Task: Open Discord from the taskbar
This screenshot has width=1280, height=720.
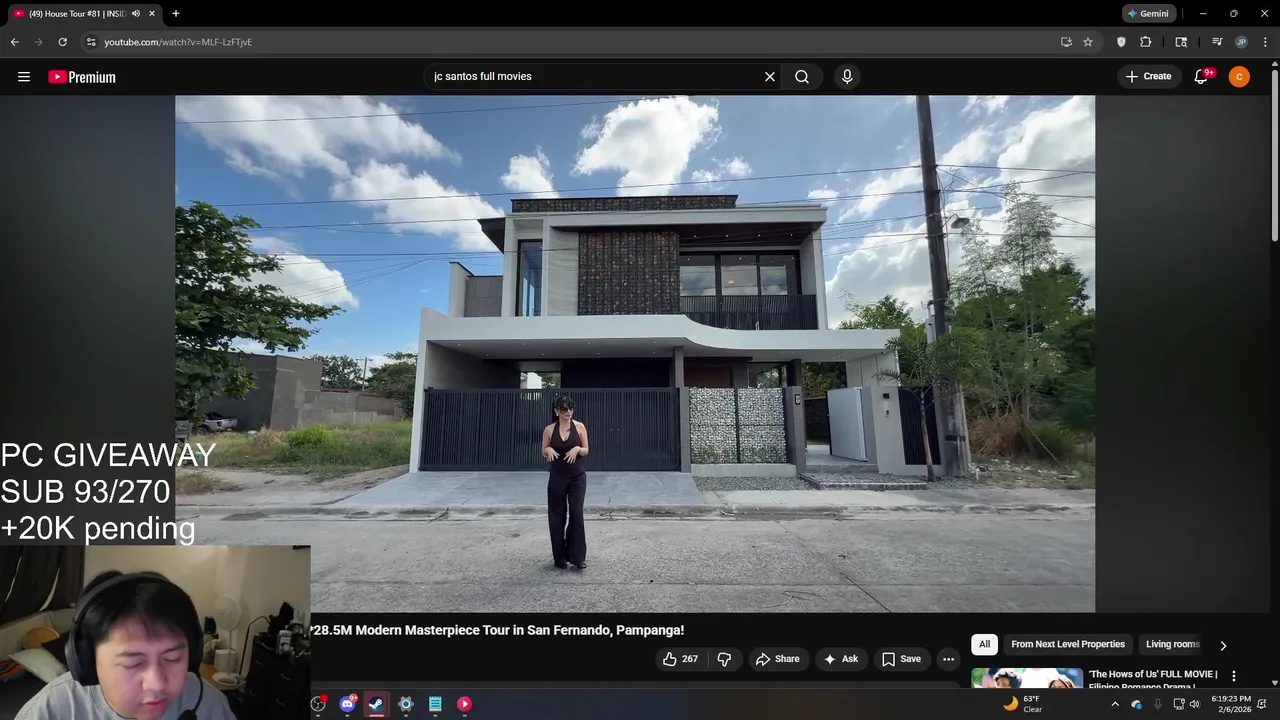Action: tap(347, 704)
